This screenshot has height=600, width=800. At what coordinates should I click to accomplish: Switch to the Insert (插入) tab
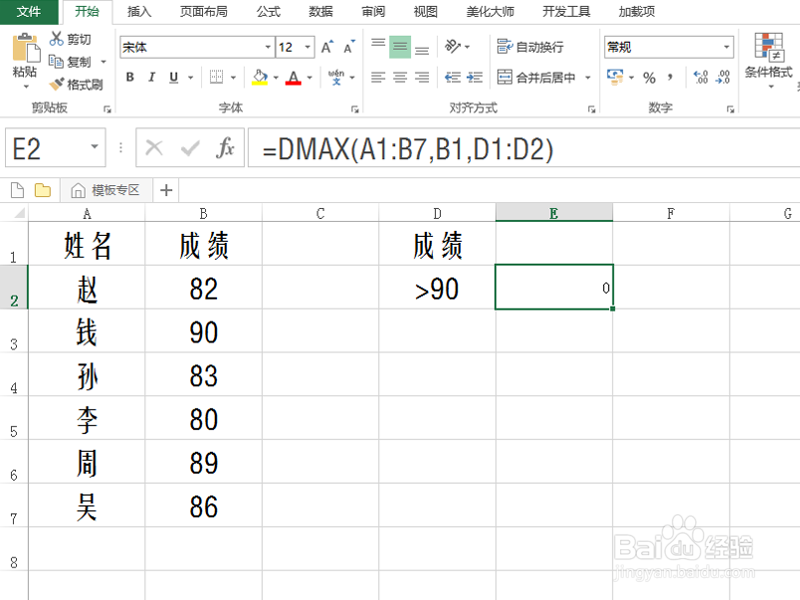(x=139, y=12)
